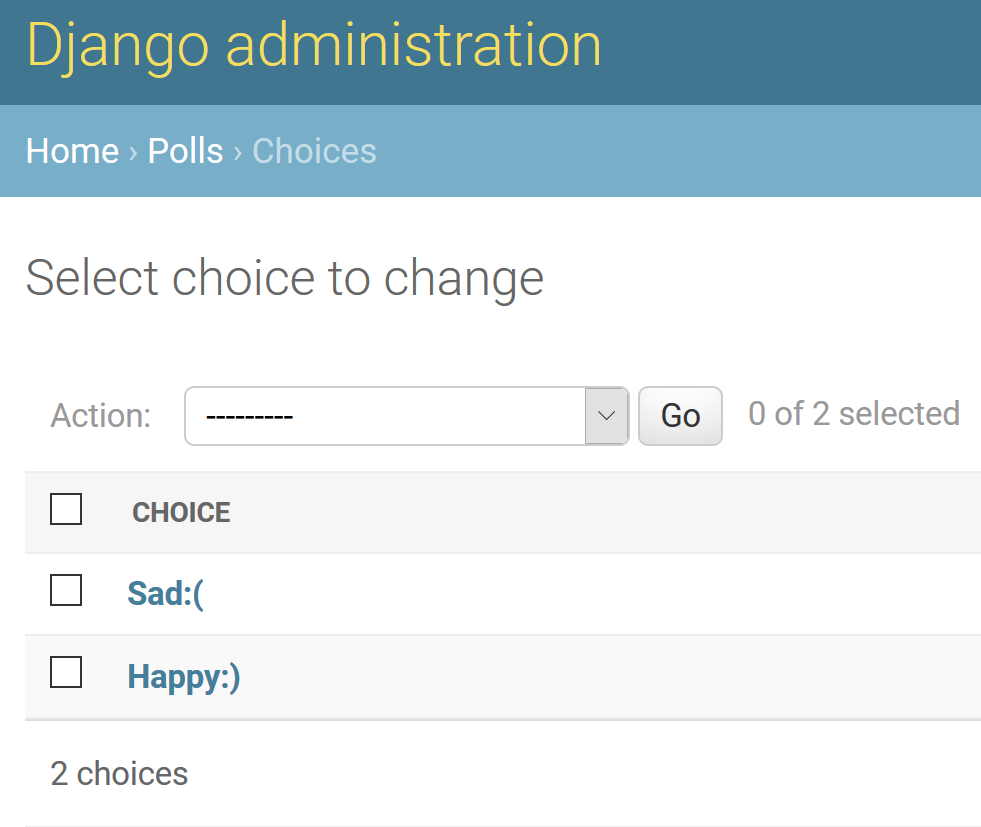Go to Home in the breadcrumbs
981x827 pixels.
[72, 151]
